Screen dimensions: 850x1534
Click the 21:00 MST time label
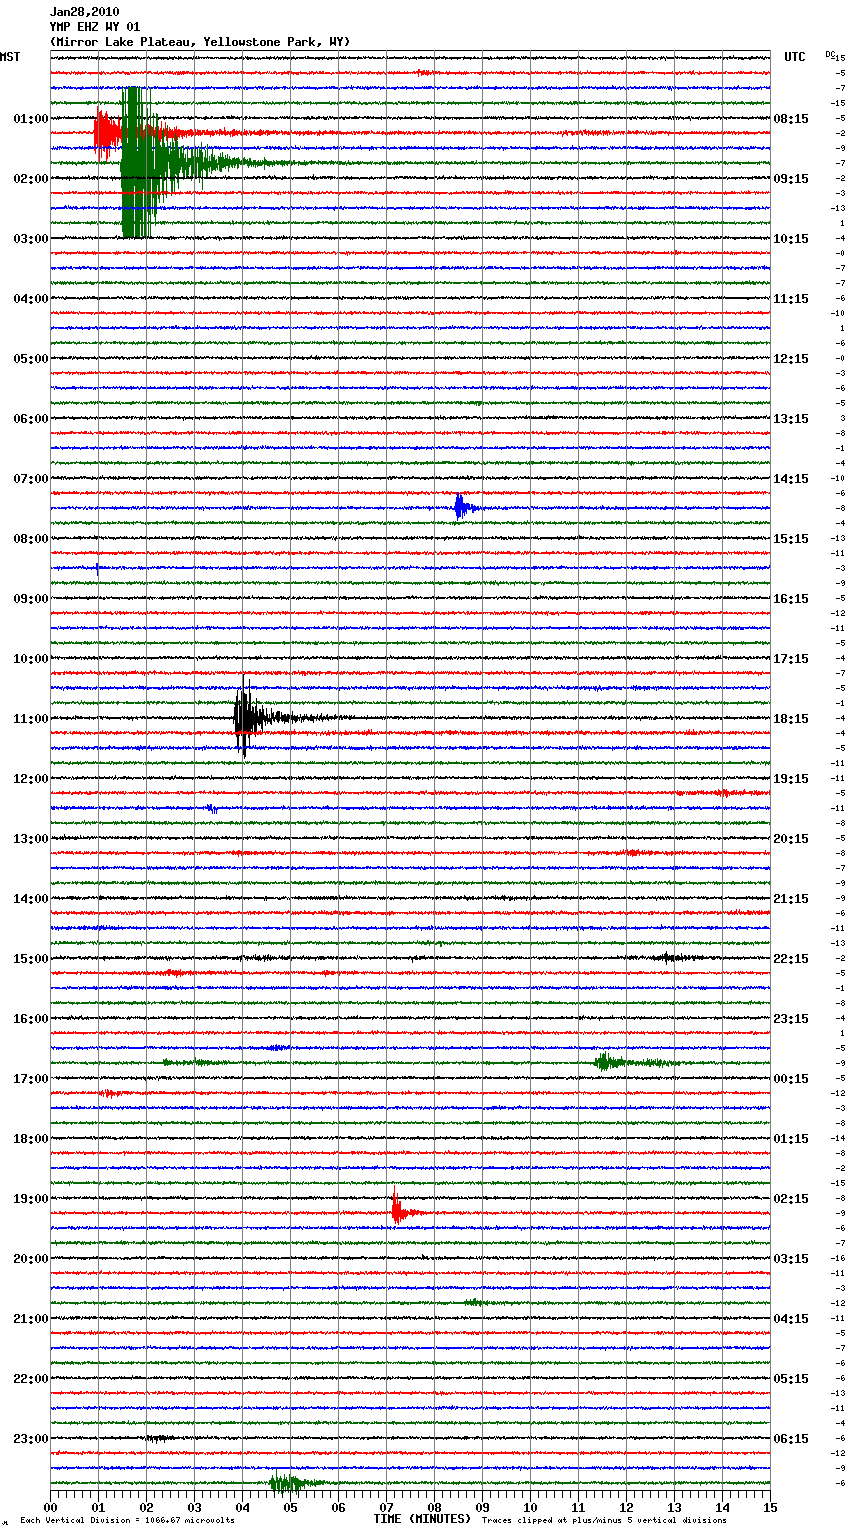(x=31, y=1319)
